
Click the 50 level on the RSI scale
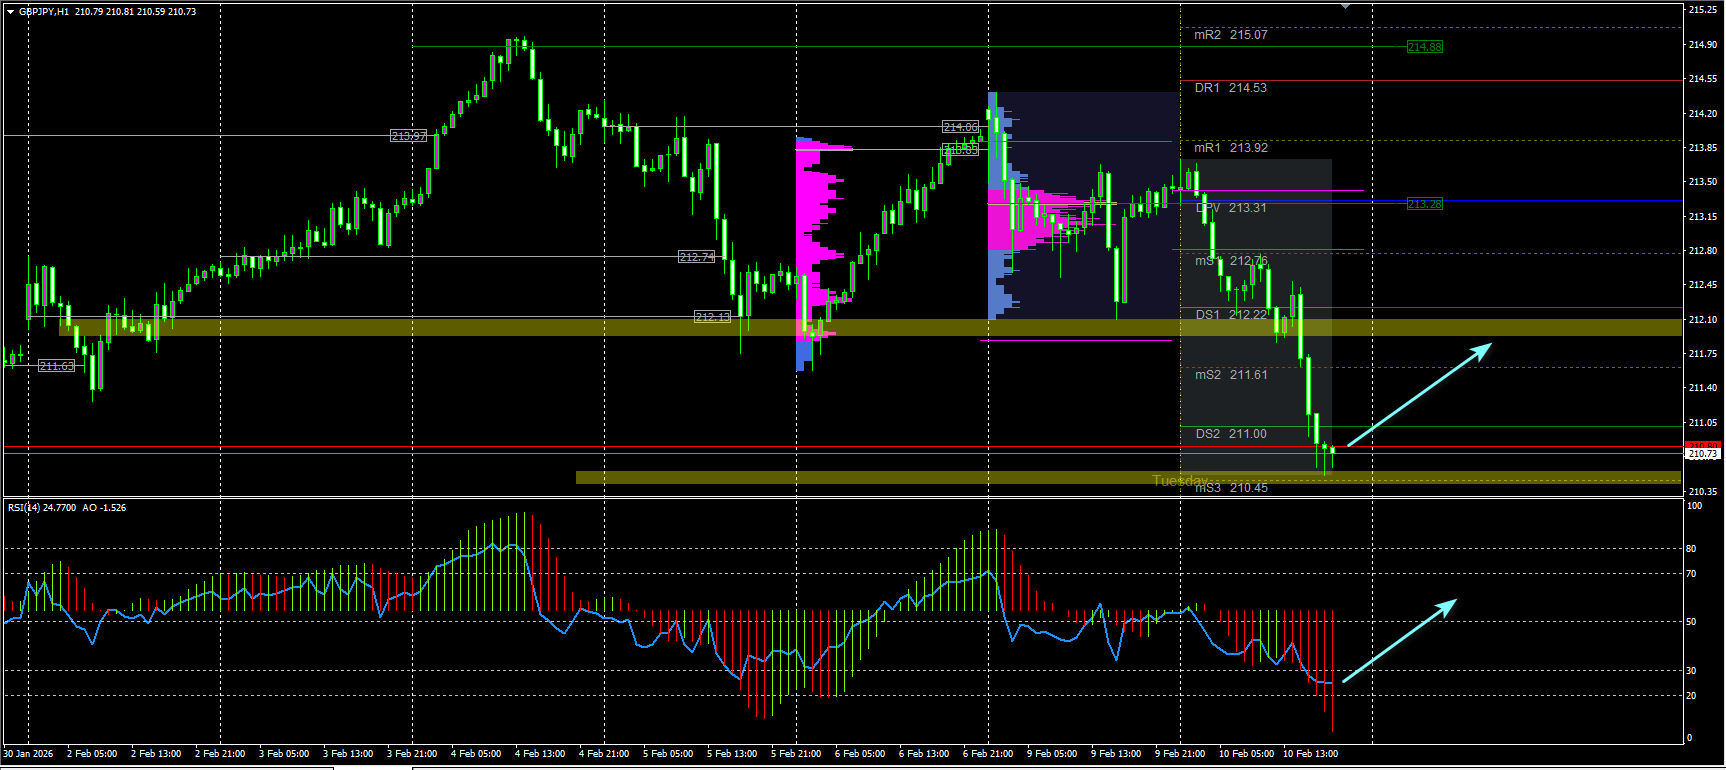(x=1691, y=622)
